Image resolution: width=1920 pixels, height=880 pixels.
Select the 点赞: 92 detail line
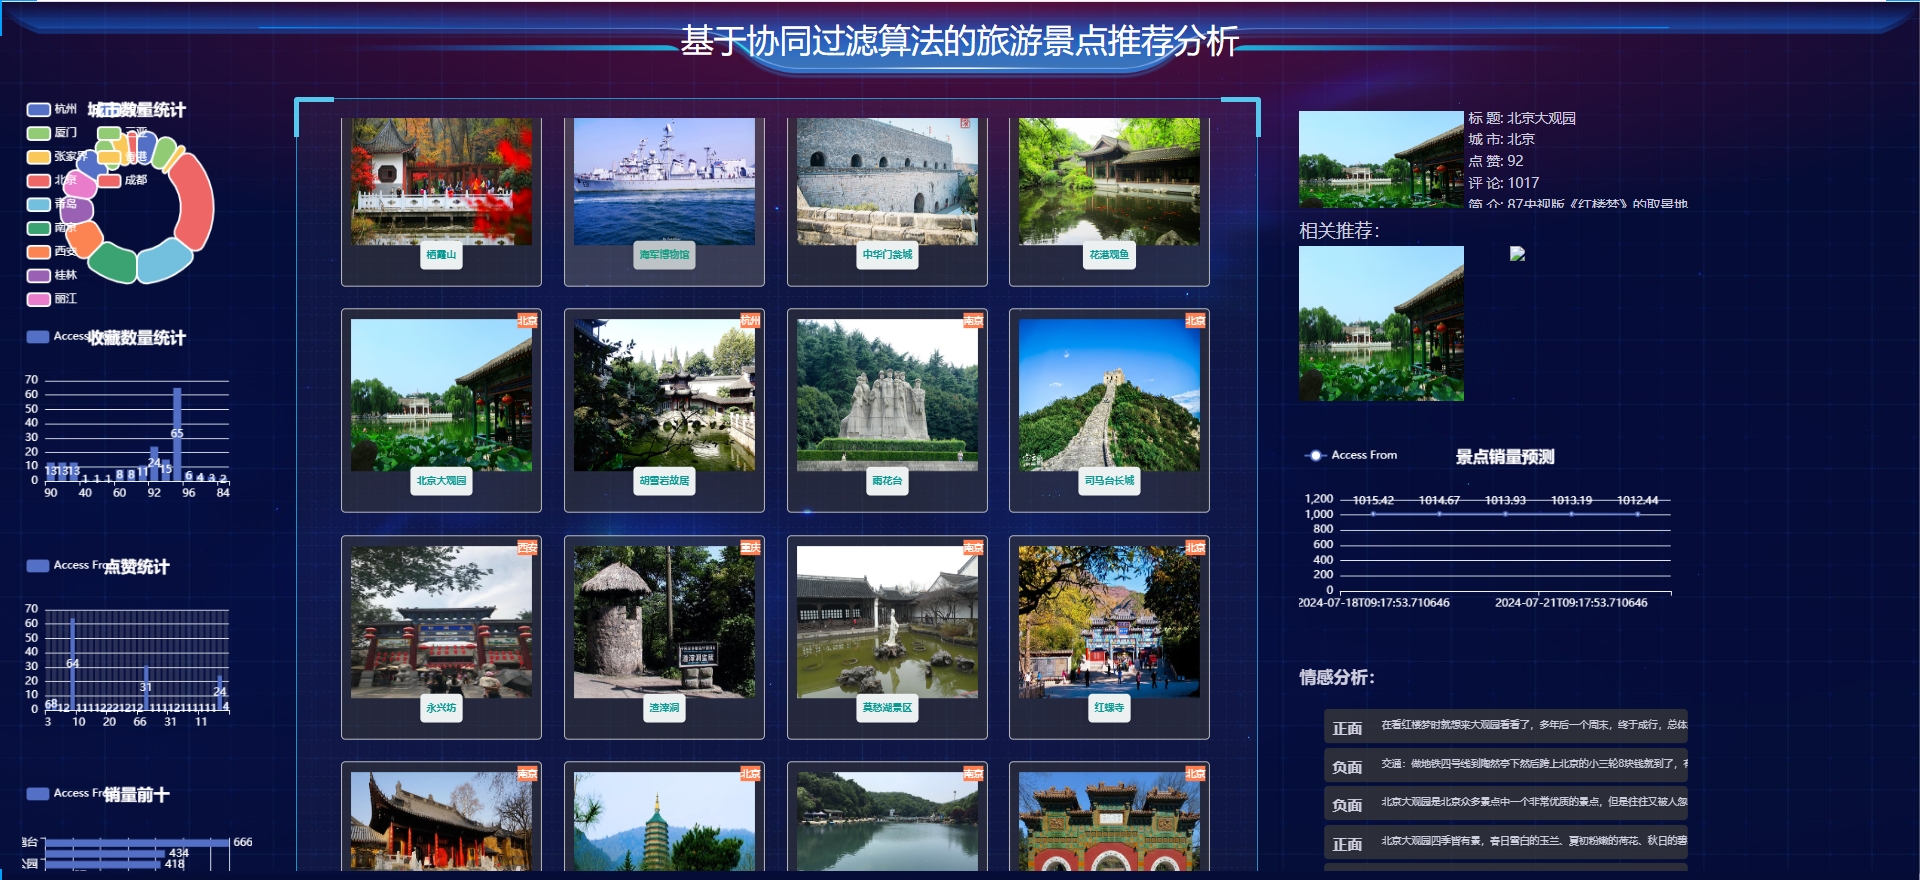coord(1496,161)
